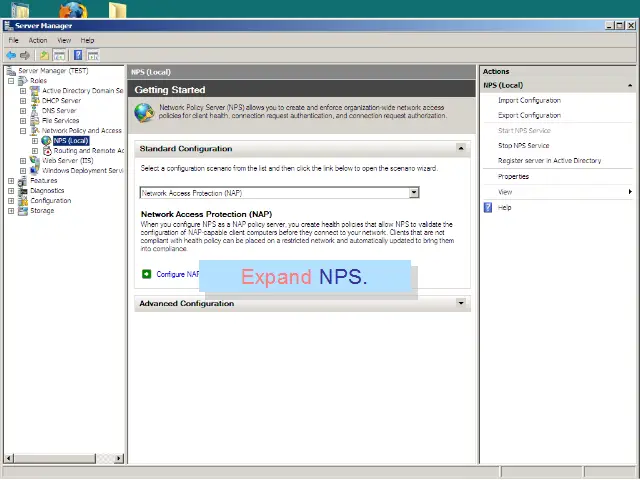Screen dimensions: 640x480
Task: Collapse the Standard Configuration section
Action: [461, 148]
